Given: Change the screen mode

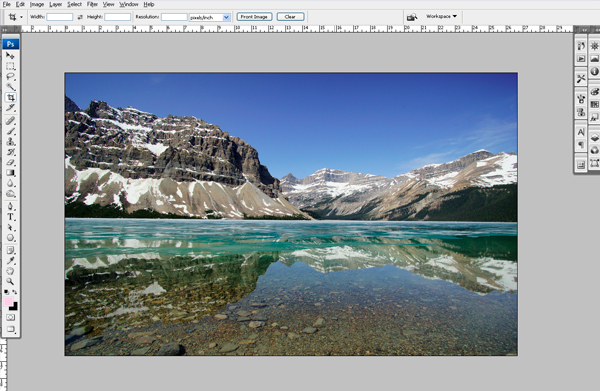Looking at the screenshot, I should click(10, 329).
